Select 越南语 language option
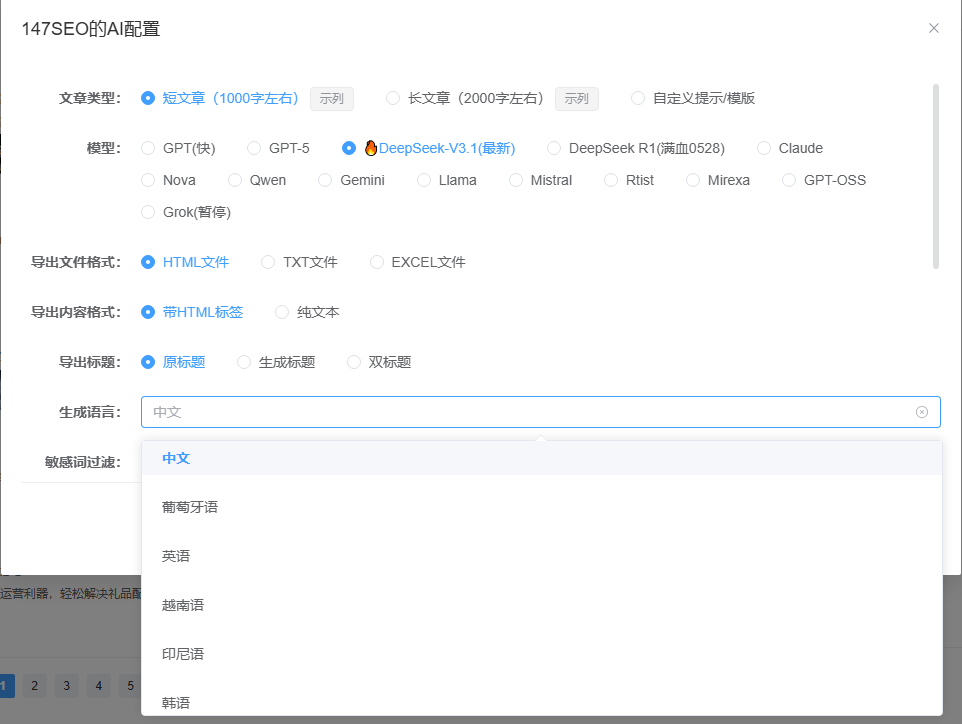The height and width of the screenshot is (724, 962). 181,604
